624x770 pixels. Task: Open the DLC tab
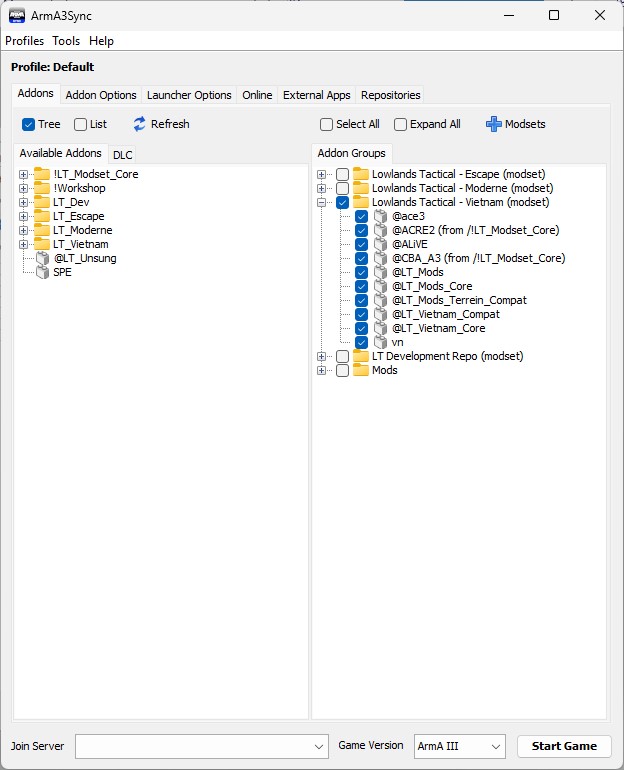[x=122, y=155]
